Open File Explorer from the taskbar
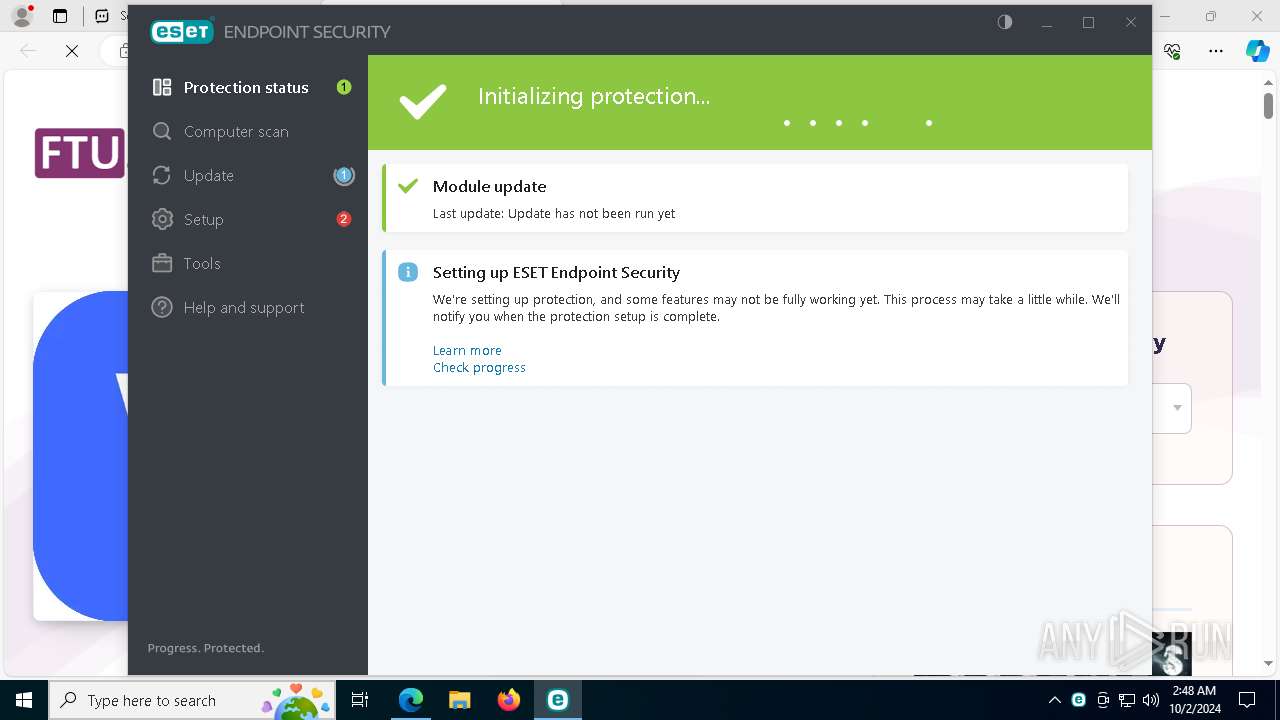This screenshot has height=720, width=1280. tap(459, 700)
